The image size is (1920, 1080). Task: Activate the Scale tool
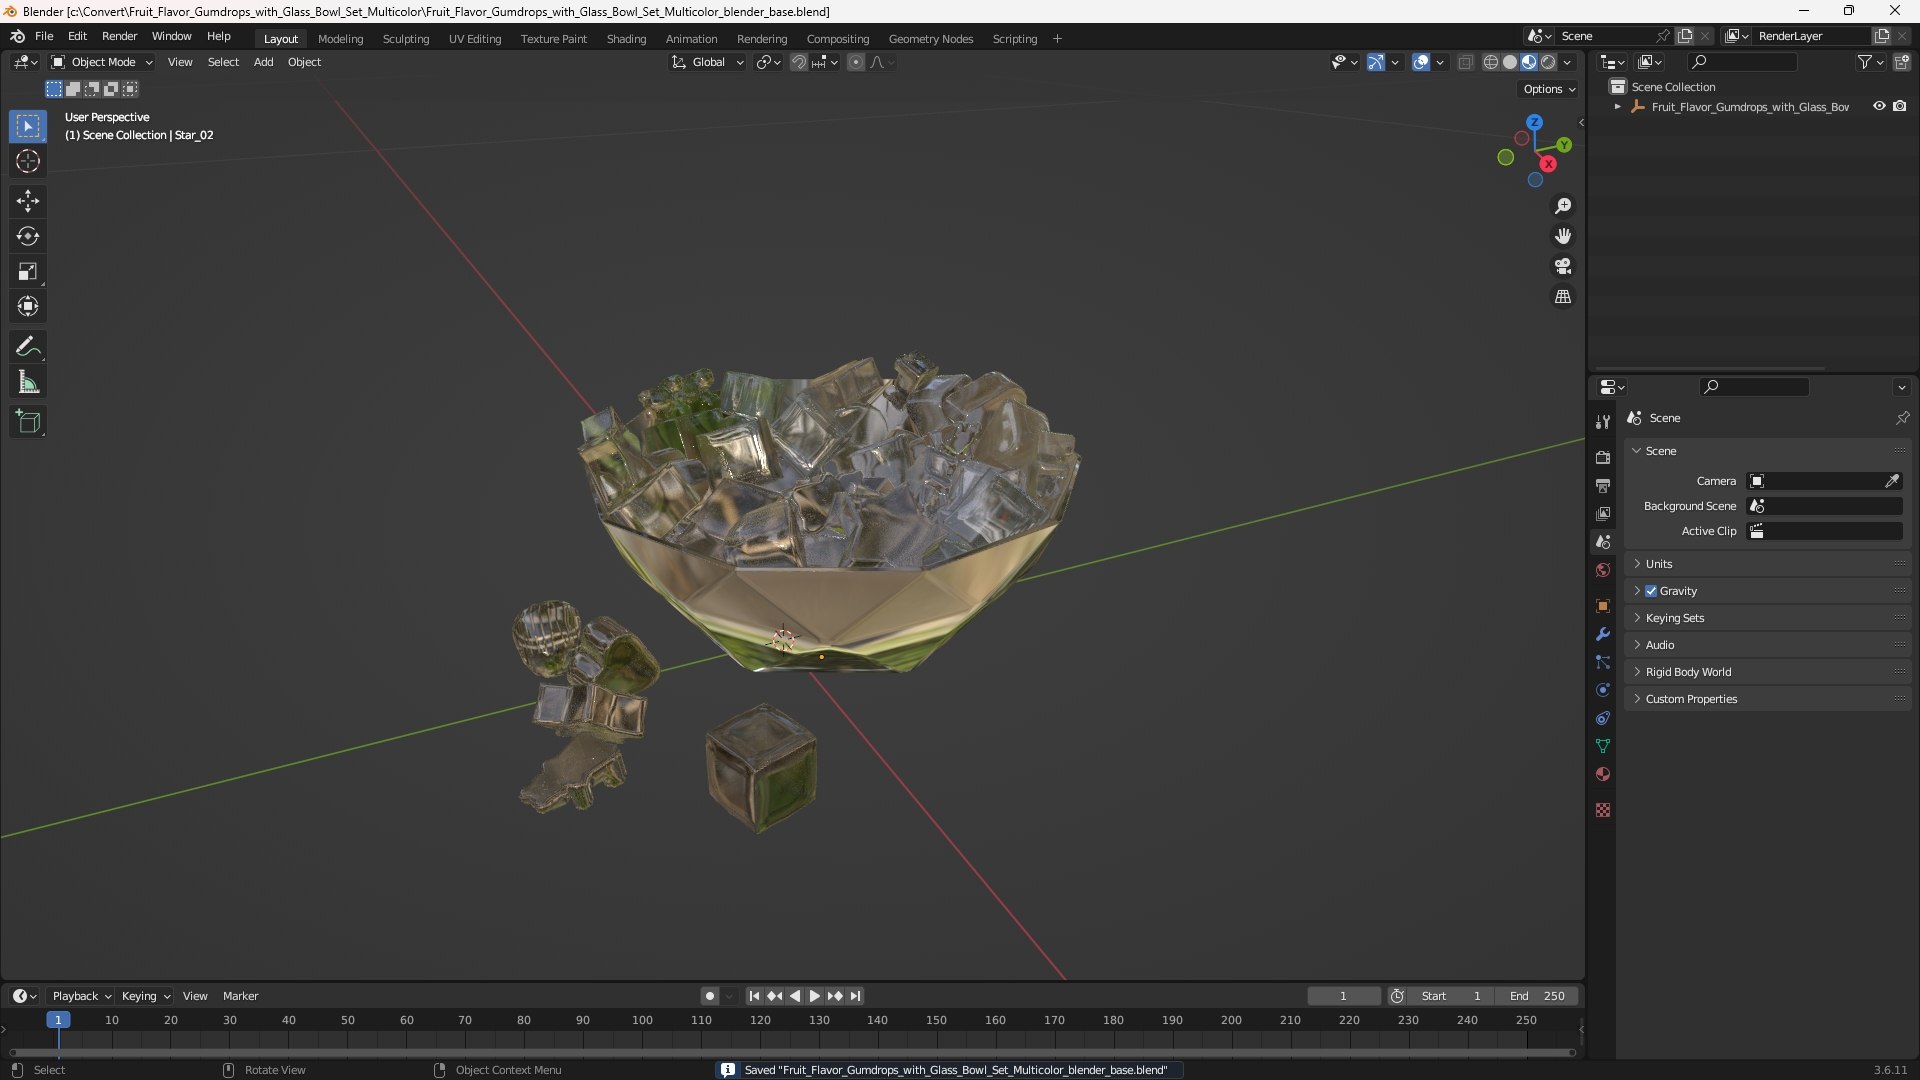(28, 271)
